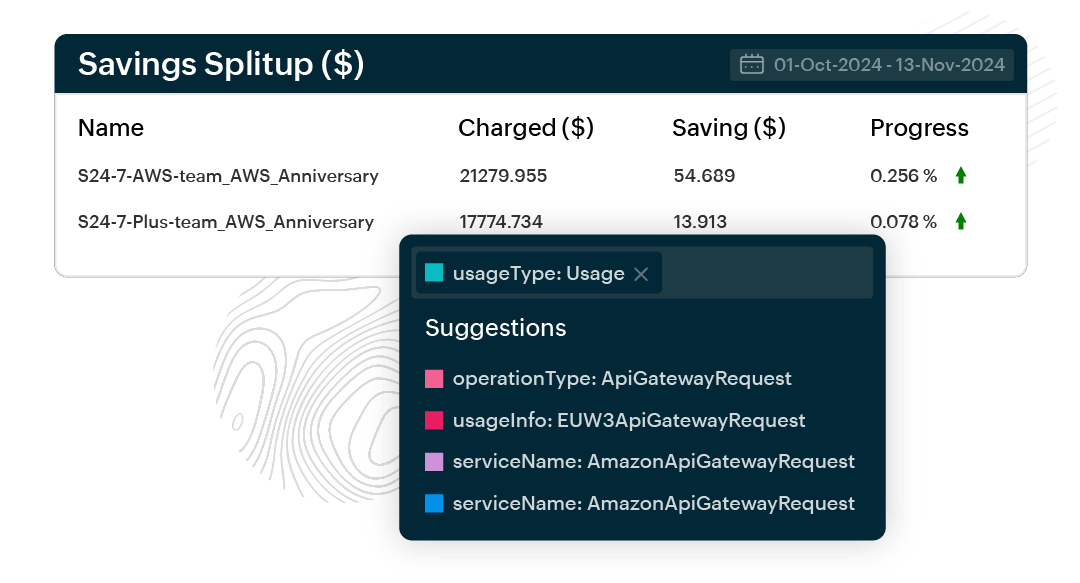Open S24-7-AWS-team_AWS_Anniversary row
The height and width of the screenshot is (583, 1080).
coord(228,176)
